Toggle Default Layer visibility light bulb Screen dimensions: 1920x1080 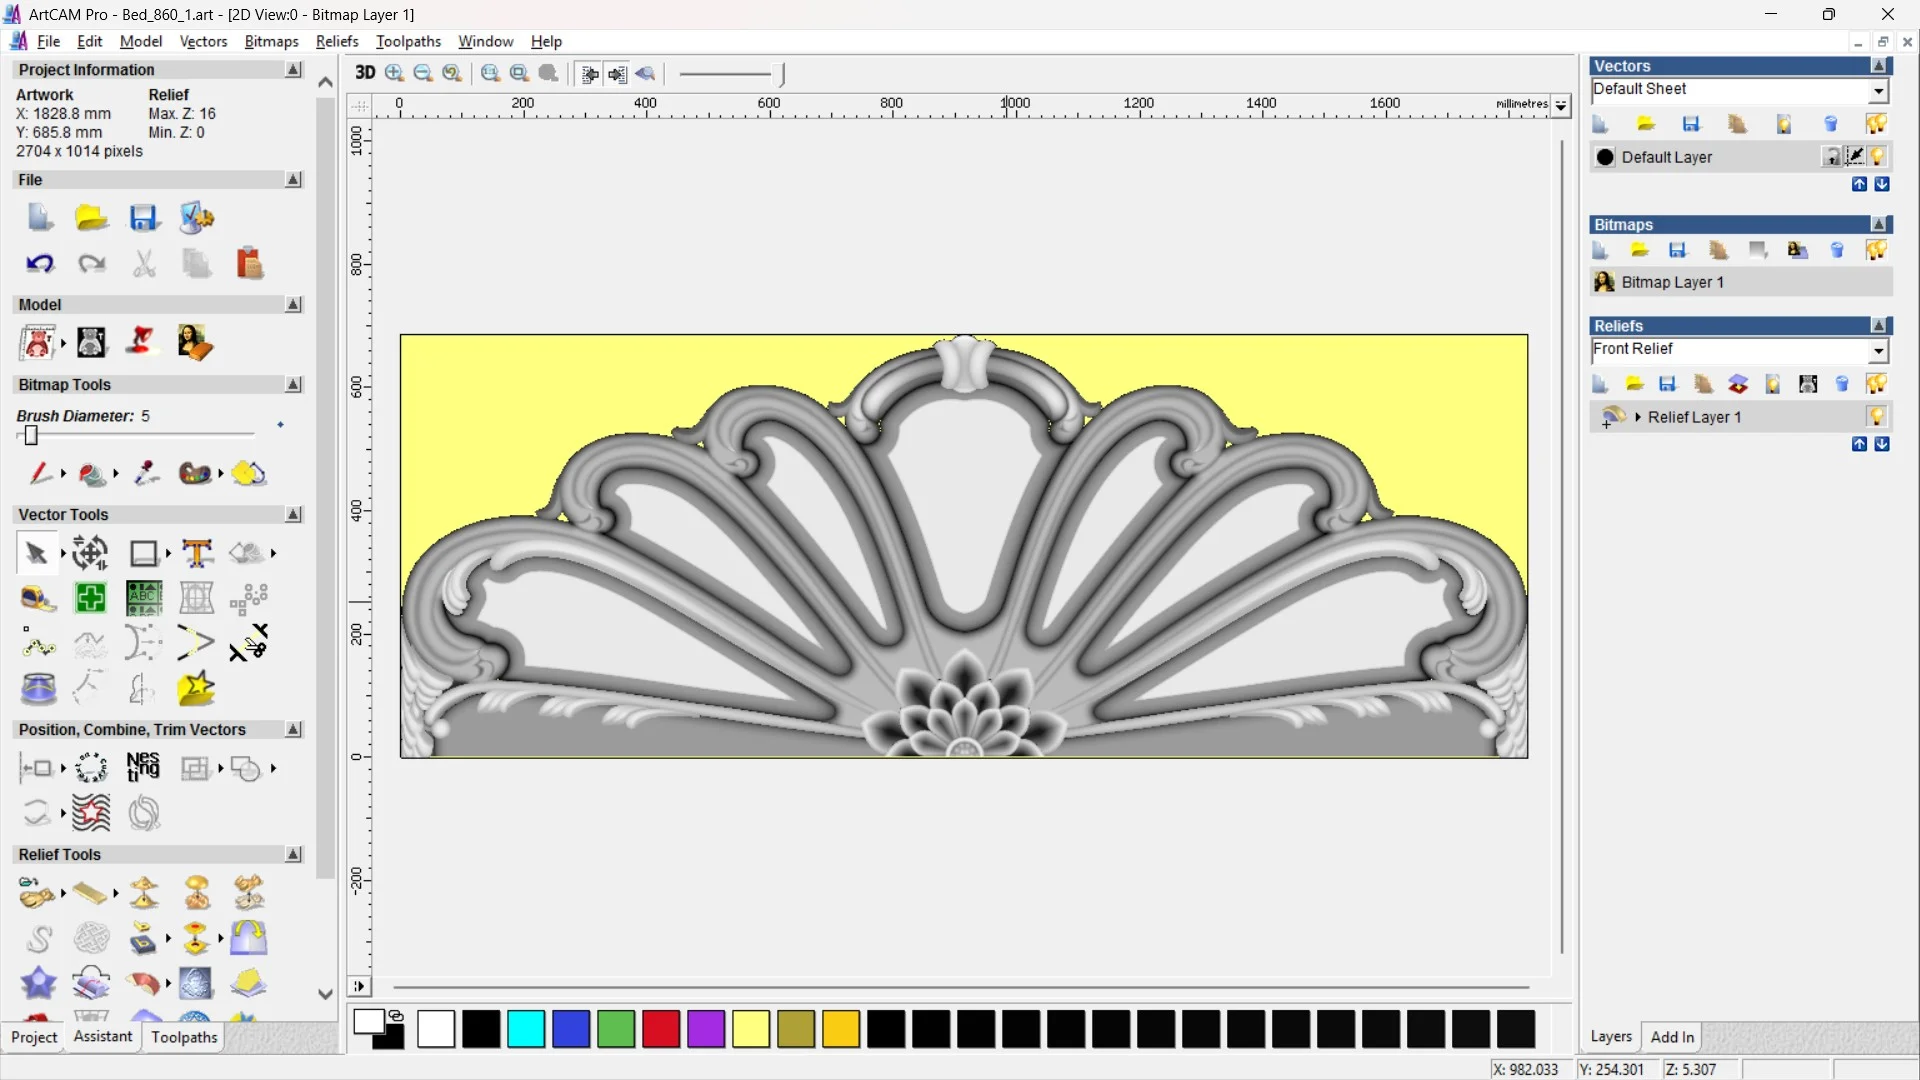[x=1877, y=157]
